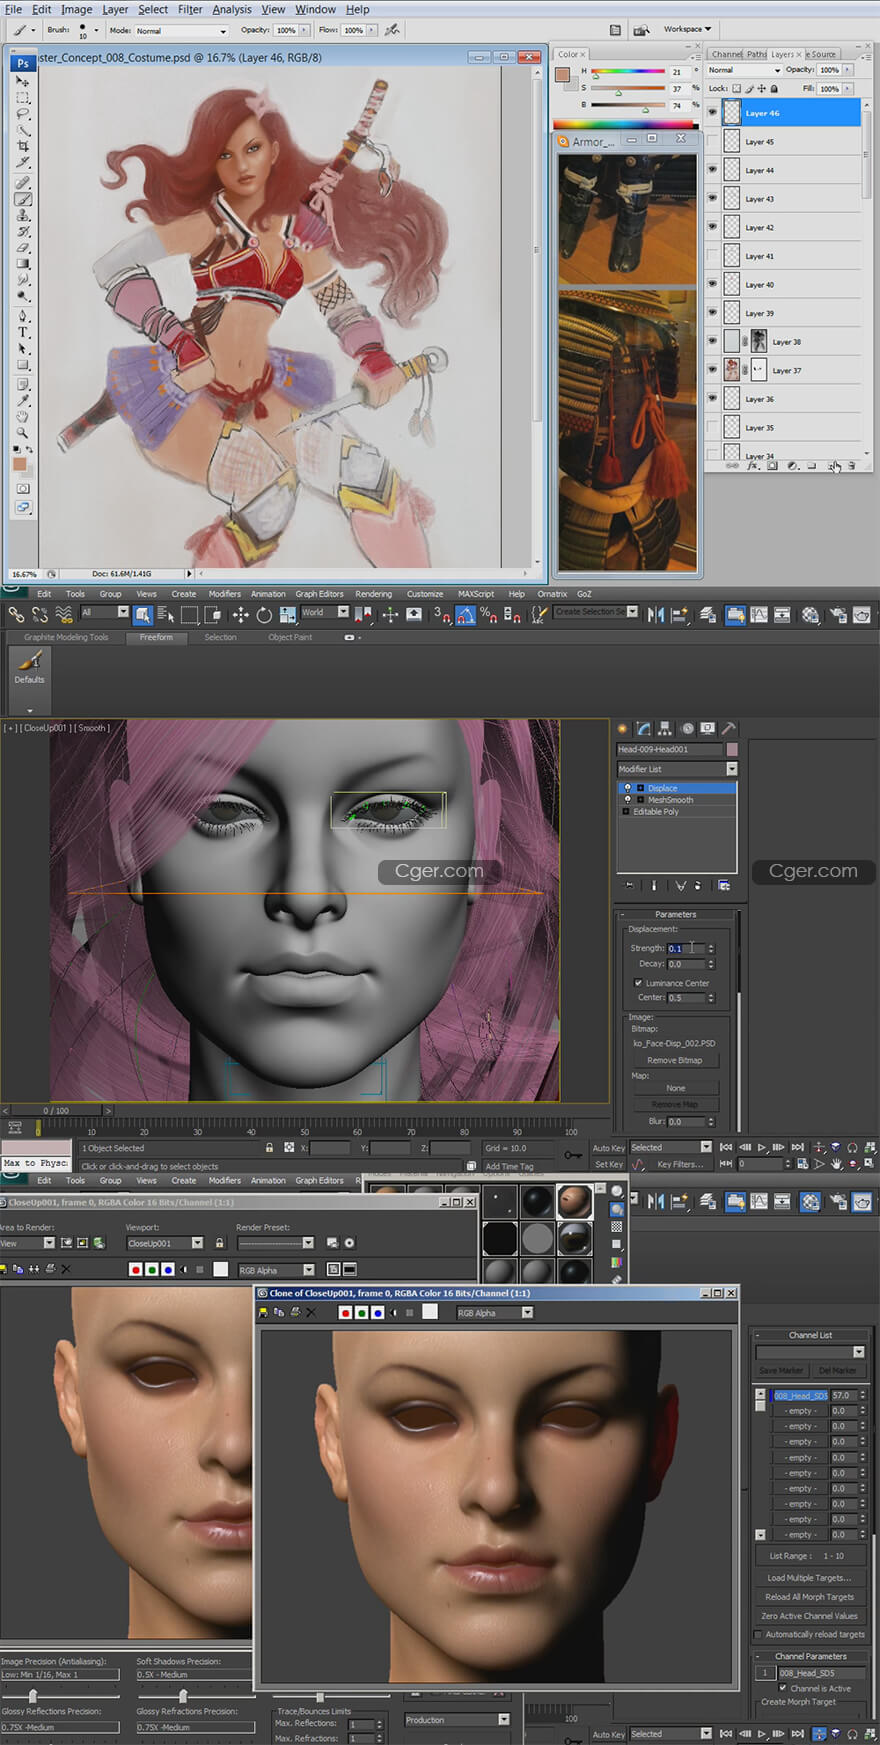The image size is (880, 1745).
Task: Switch to the Freeform ribbon tab
Action: tap(156, 637)
